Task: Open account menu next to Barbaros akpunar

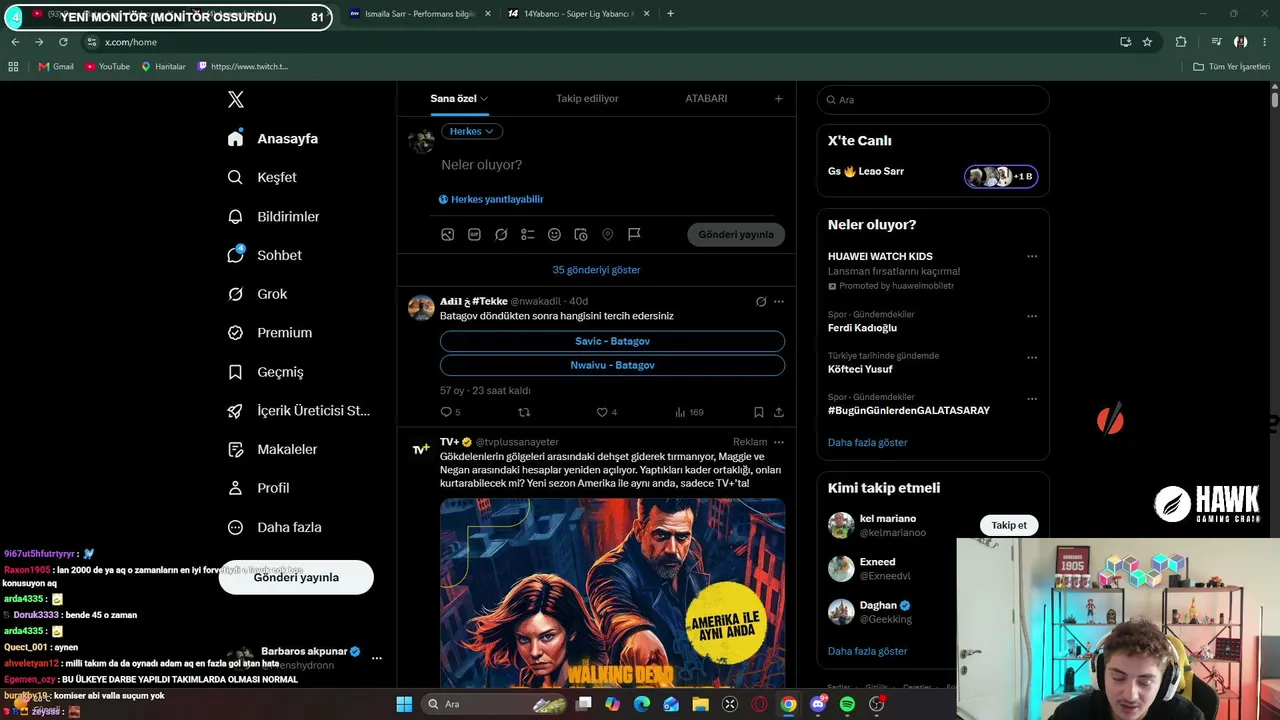Action: [376, 658]
